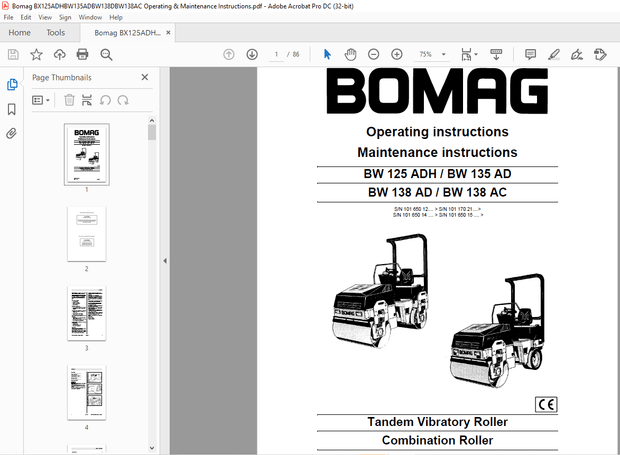Viewport: 620px width, 455px height.
Task: Open the Window menu
Action: point(90,17)
